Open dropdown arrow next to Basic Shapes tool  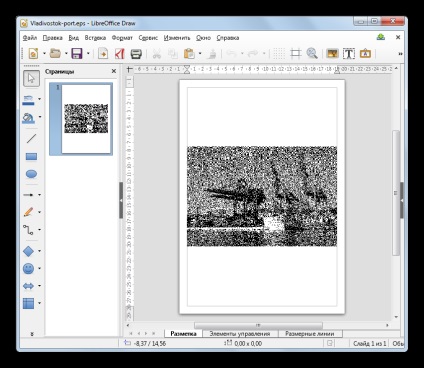coord(39,251)
